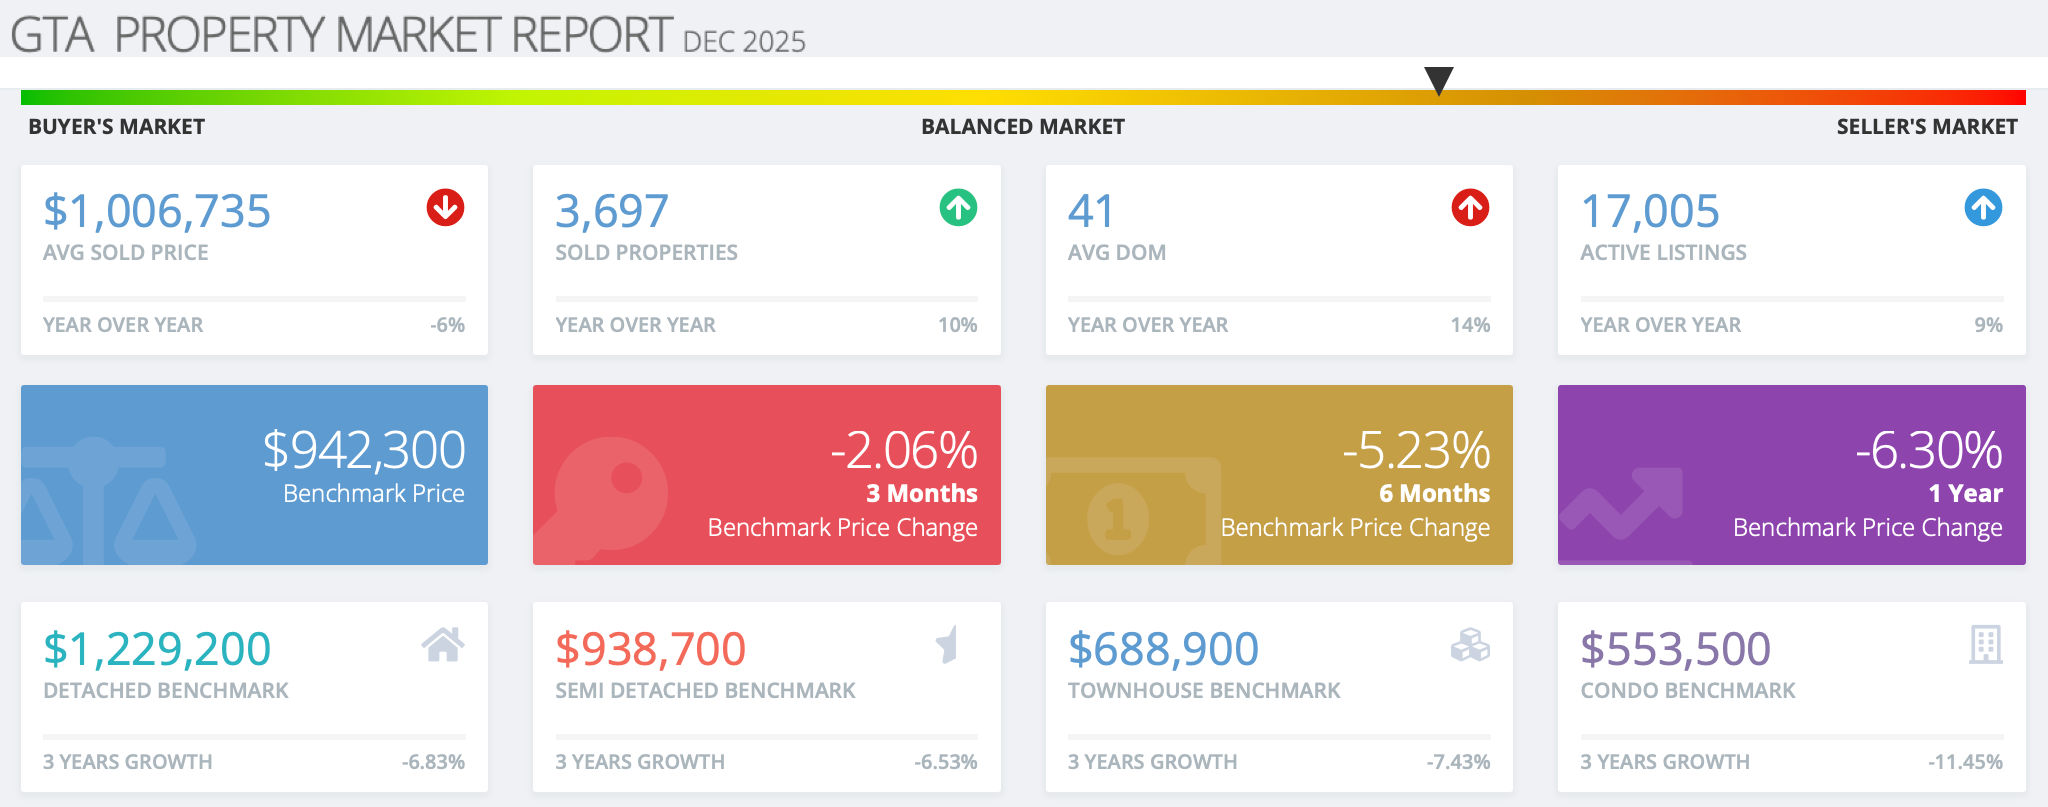2048x807 pixels.
Task: Open the gold 6 Months Benchmark Price Change tile
Action: tap(1279, 475)
